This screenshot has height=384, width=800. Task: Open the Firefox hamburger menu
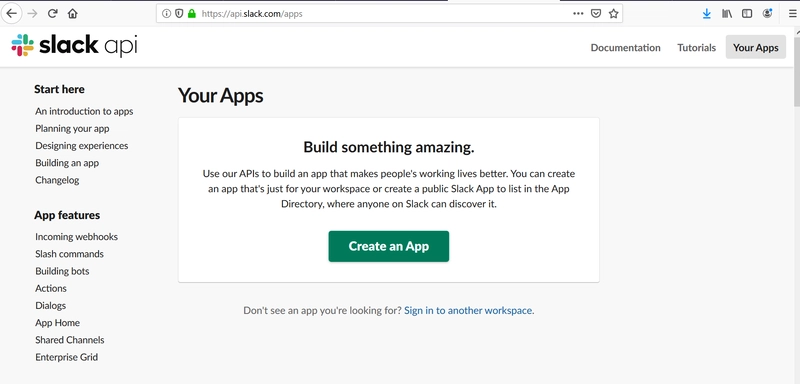tap(792, 14)
